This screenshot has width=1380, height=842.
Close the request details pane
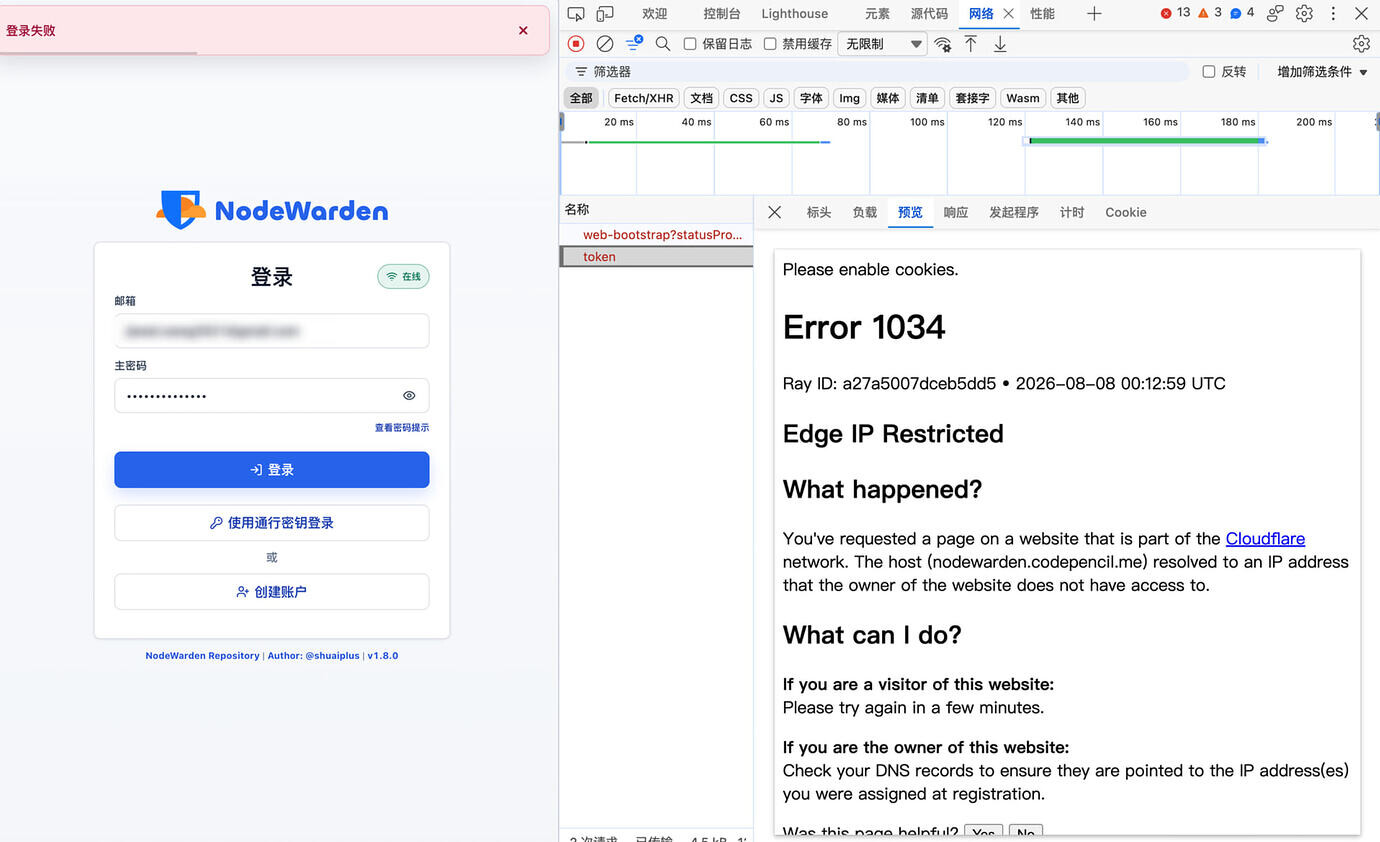point(775,212)
